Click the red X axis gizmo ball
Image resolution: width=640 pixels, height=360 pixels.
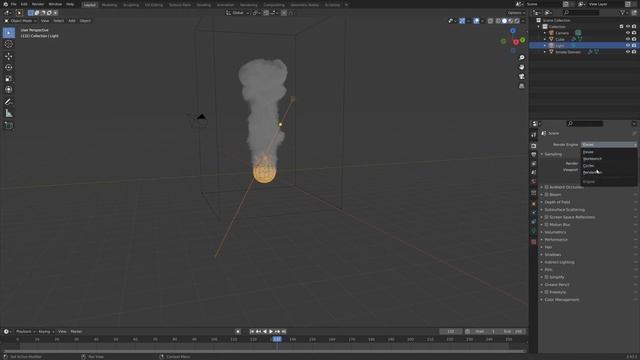click(516, 42)
